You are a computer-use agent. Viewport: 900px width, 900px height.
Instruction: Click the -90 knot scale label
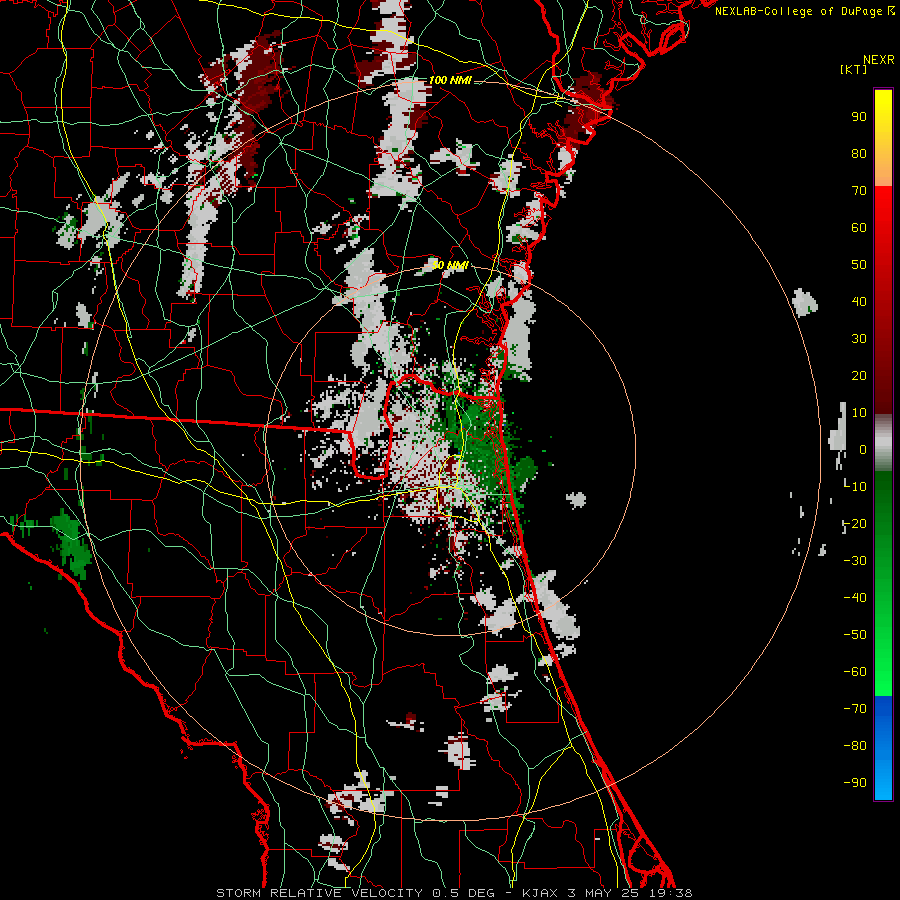855,783
